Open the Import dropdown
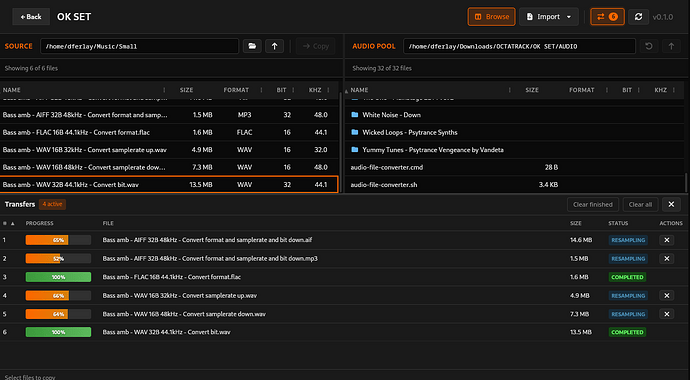Screen dimensions: 690x380 549,17
